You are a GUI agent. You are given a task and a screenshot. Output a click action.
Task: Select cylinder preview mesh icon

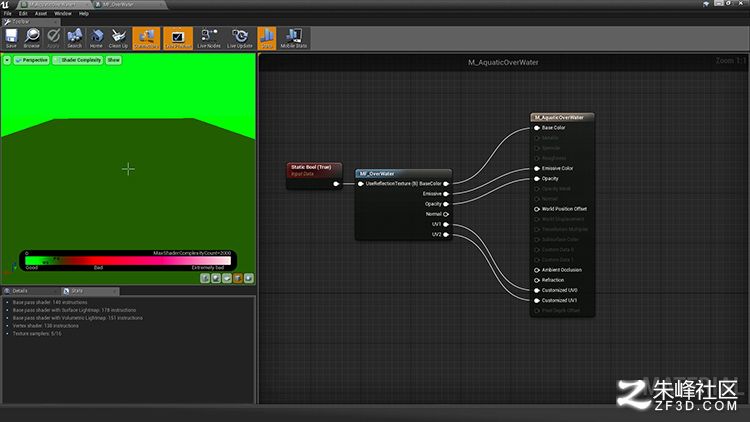[205, 278]
